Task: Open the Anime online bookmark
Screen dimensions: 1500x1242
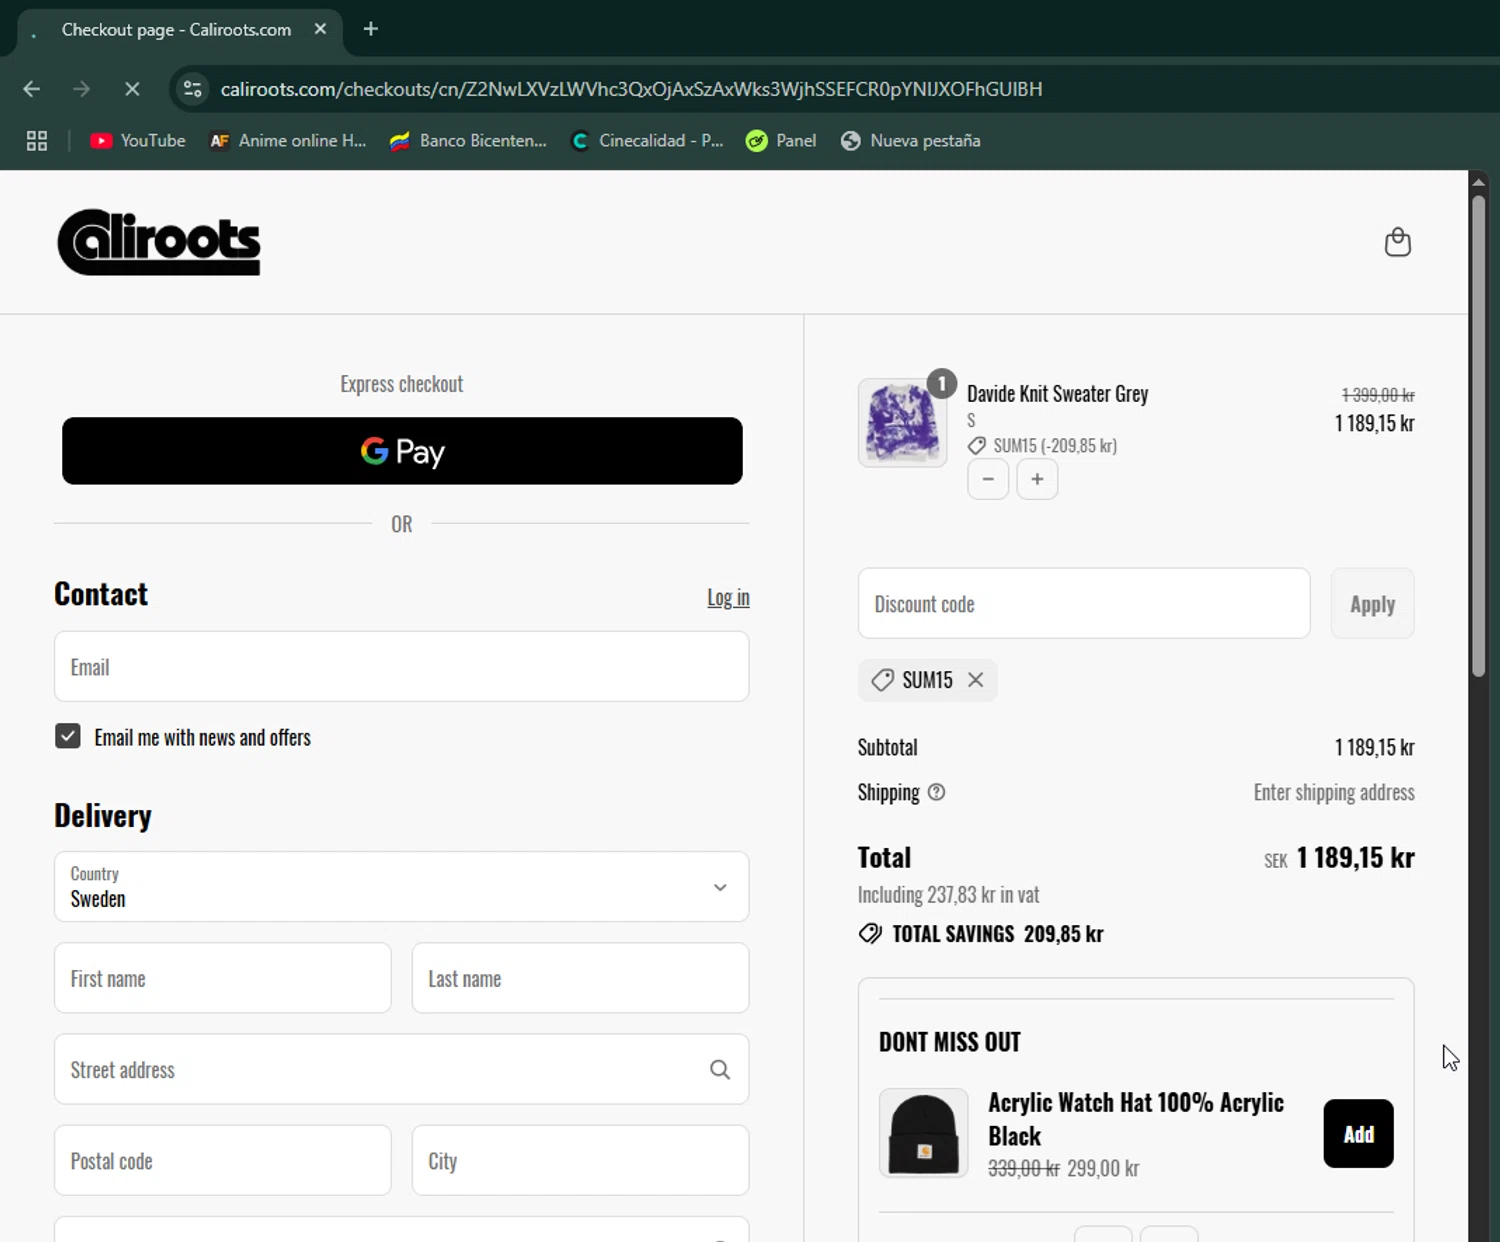Action: tap(288, 141)
